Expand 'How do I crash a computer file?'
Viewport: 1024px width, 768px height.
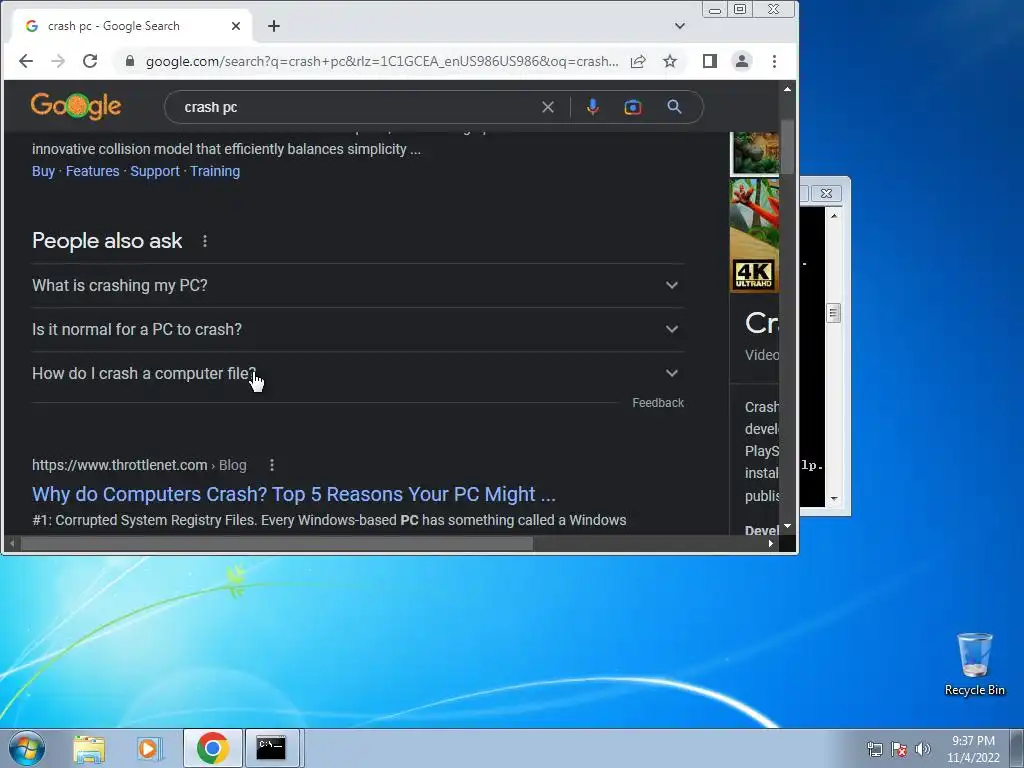(x=358, y=374)
